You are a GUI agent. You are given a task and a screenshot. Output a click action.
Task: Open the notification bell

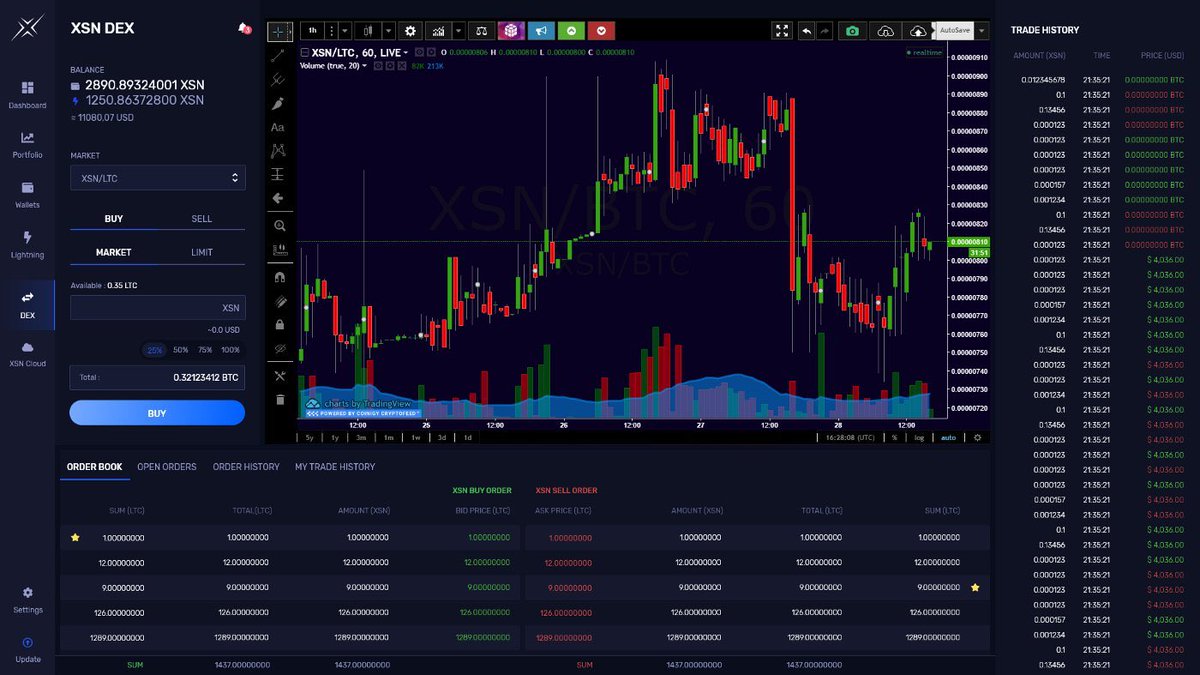pyautogui.click(x=244, y=28)
